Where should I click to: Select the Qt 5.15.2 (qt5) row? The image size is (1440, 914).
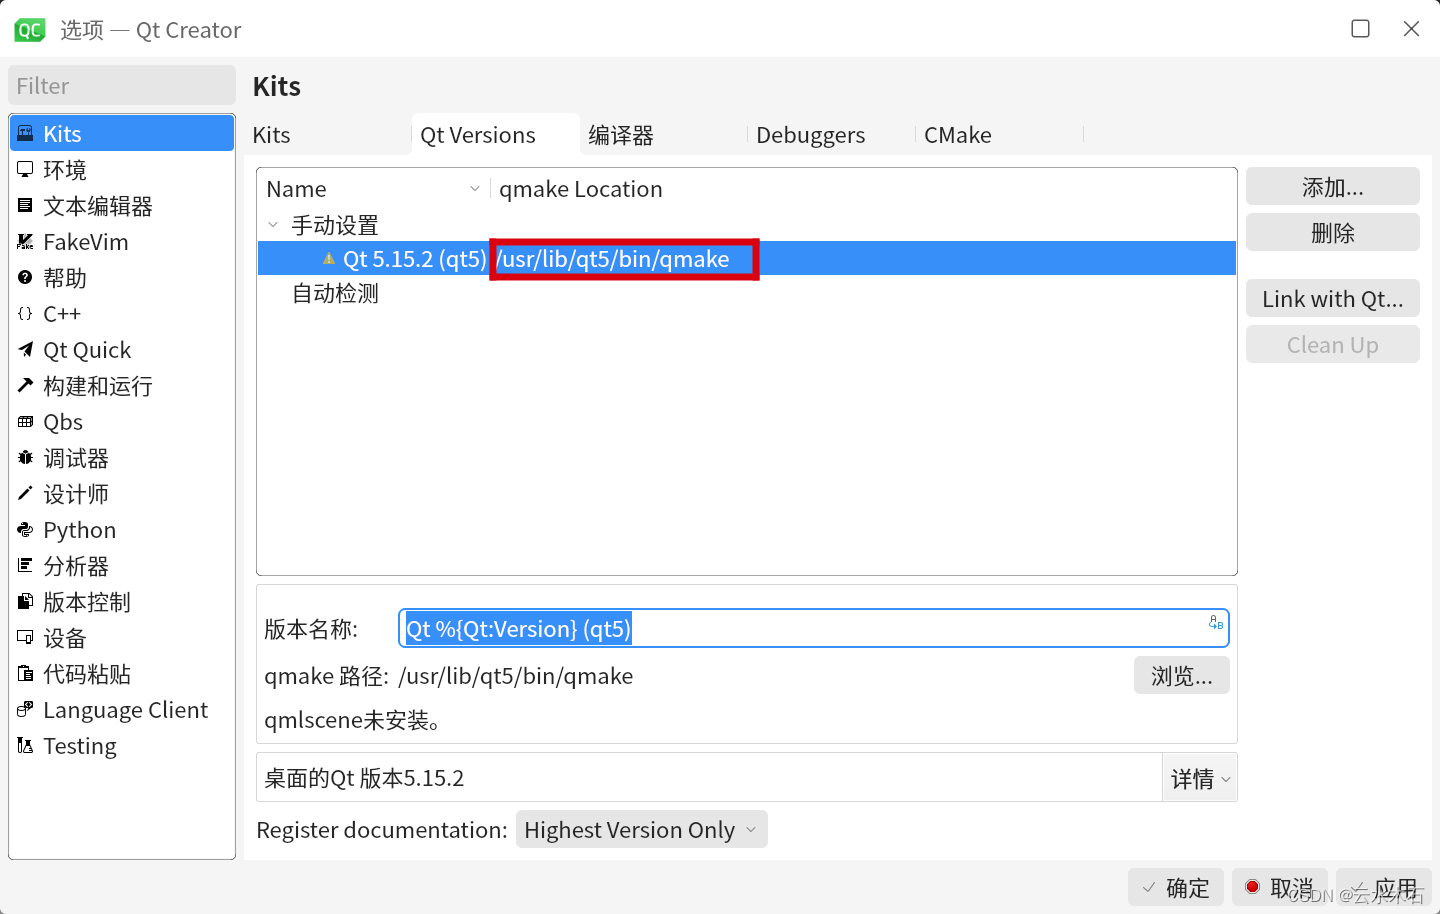[747, 259]
